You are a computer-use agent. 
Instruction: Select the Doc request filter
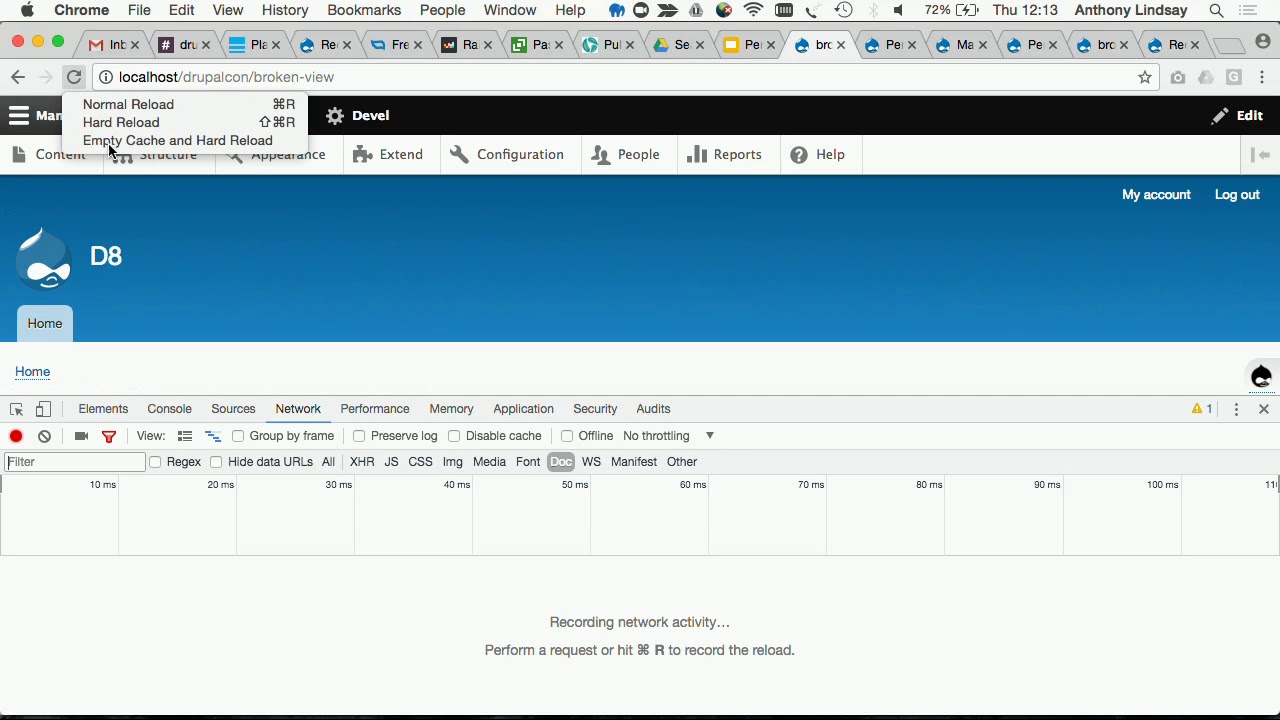click(x=561, y=462)
